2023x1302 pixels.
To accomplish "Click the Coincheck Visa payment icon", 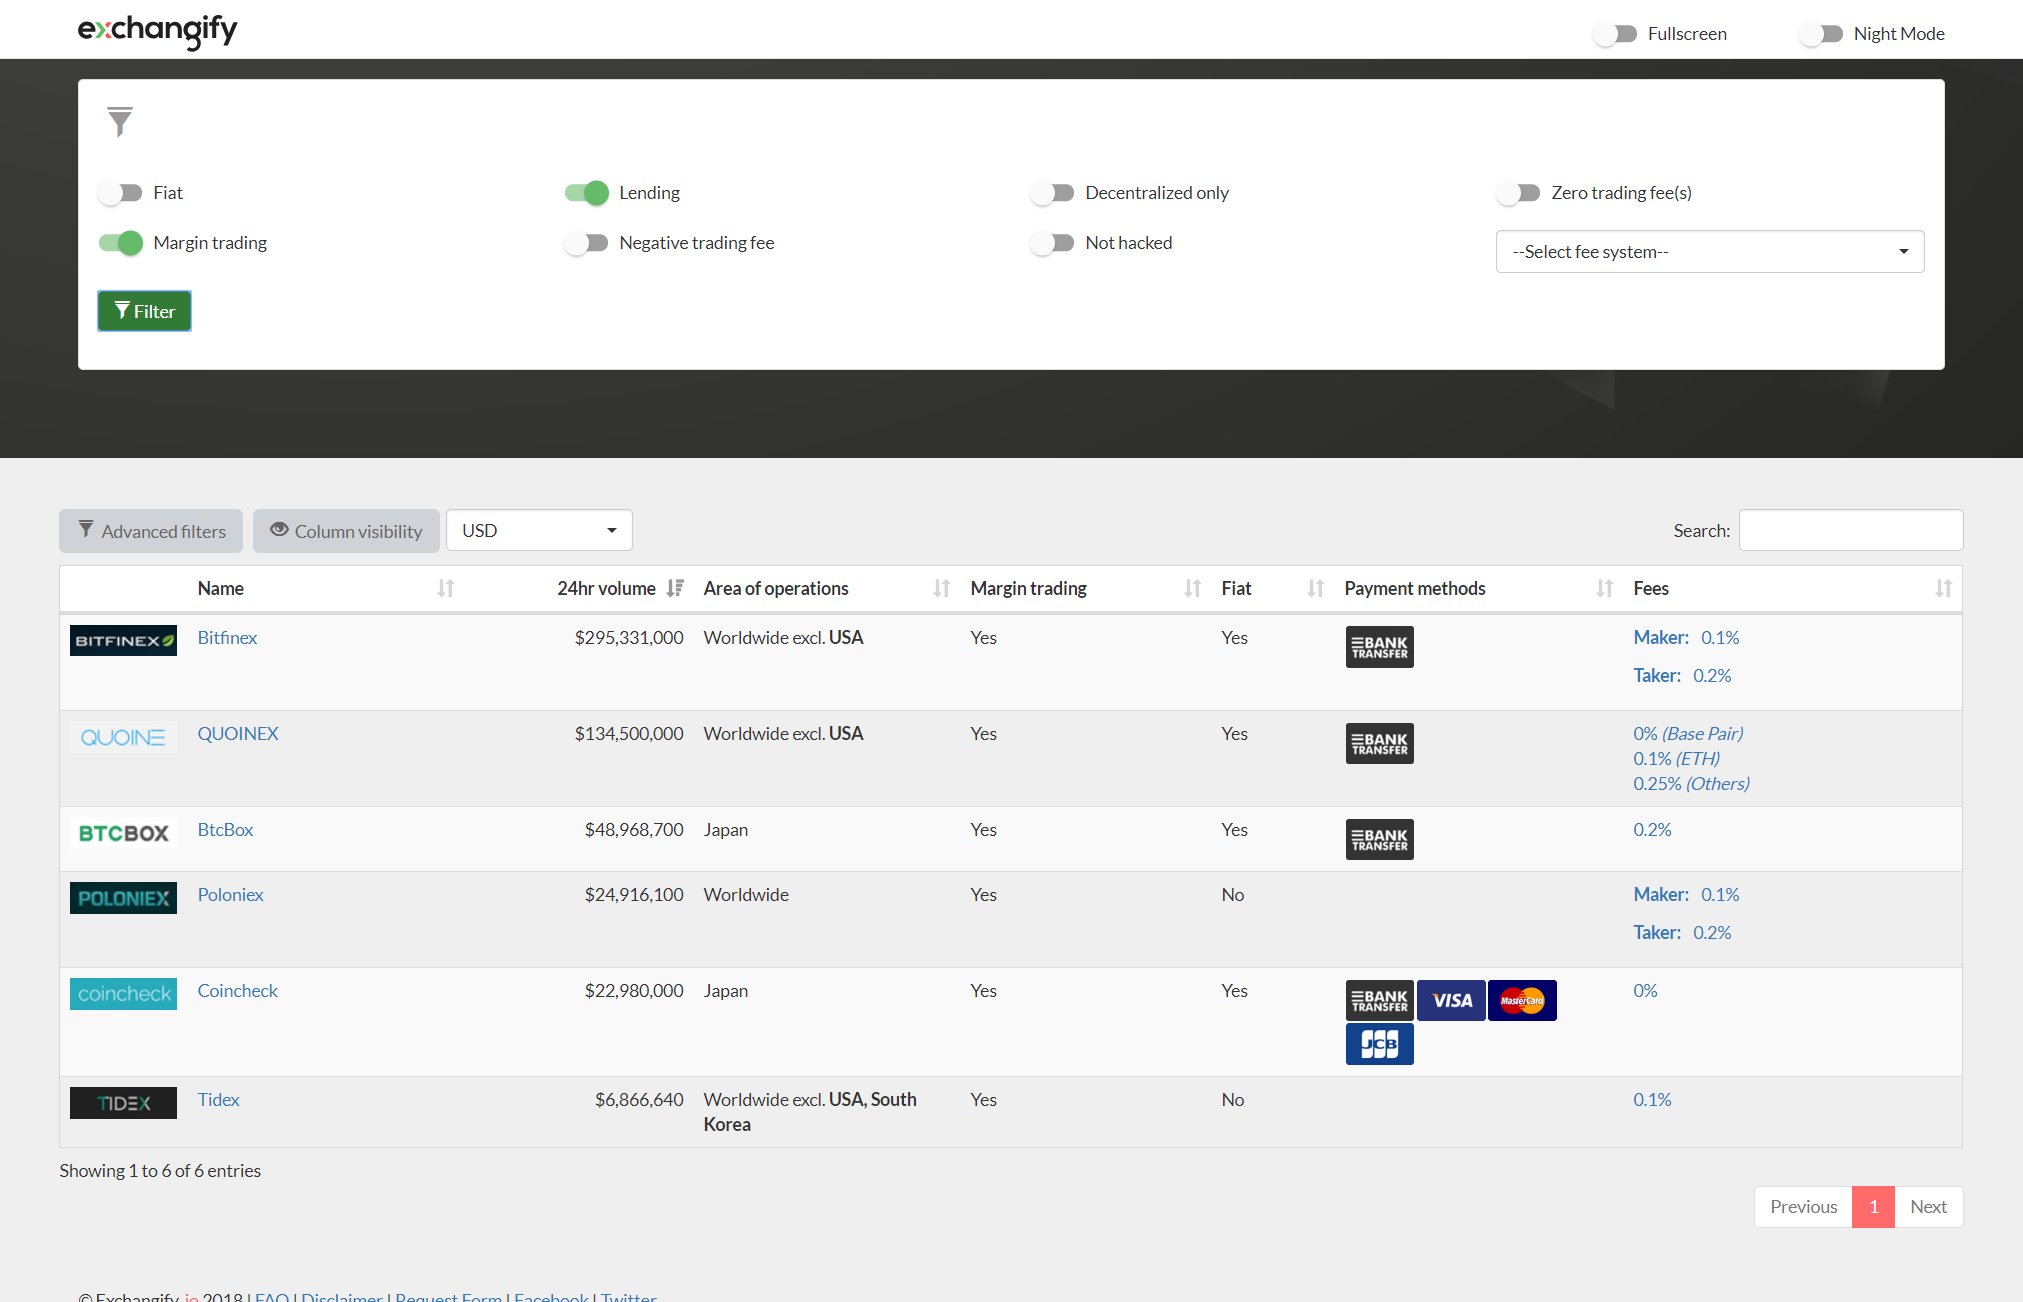I will point(1451,1000).
